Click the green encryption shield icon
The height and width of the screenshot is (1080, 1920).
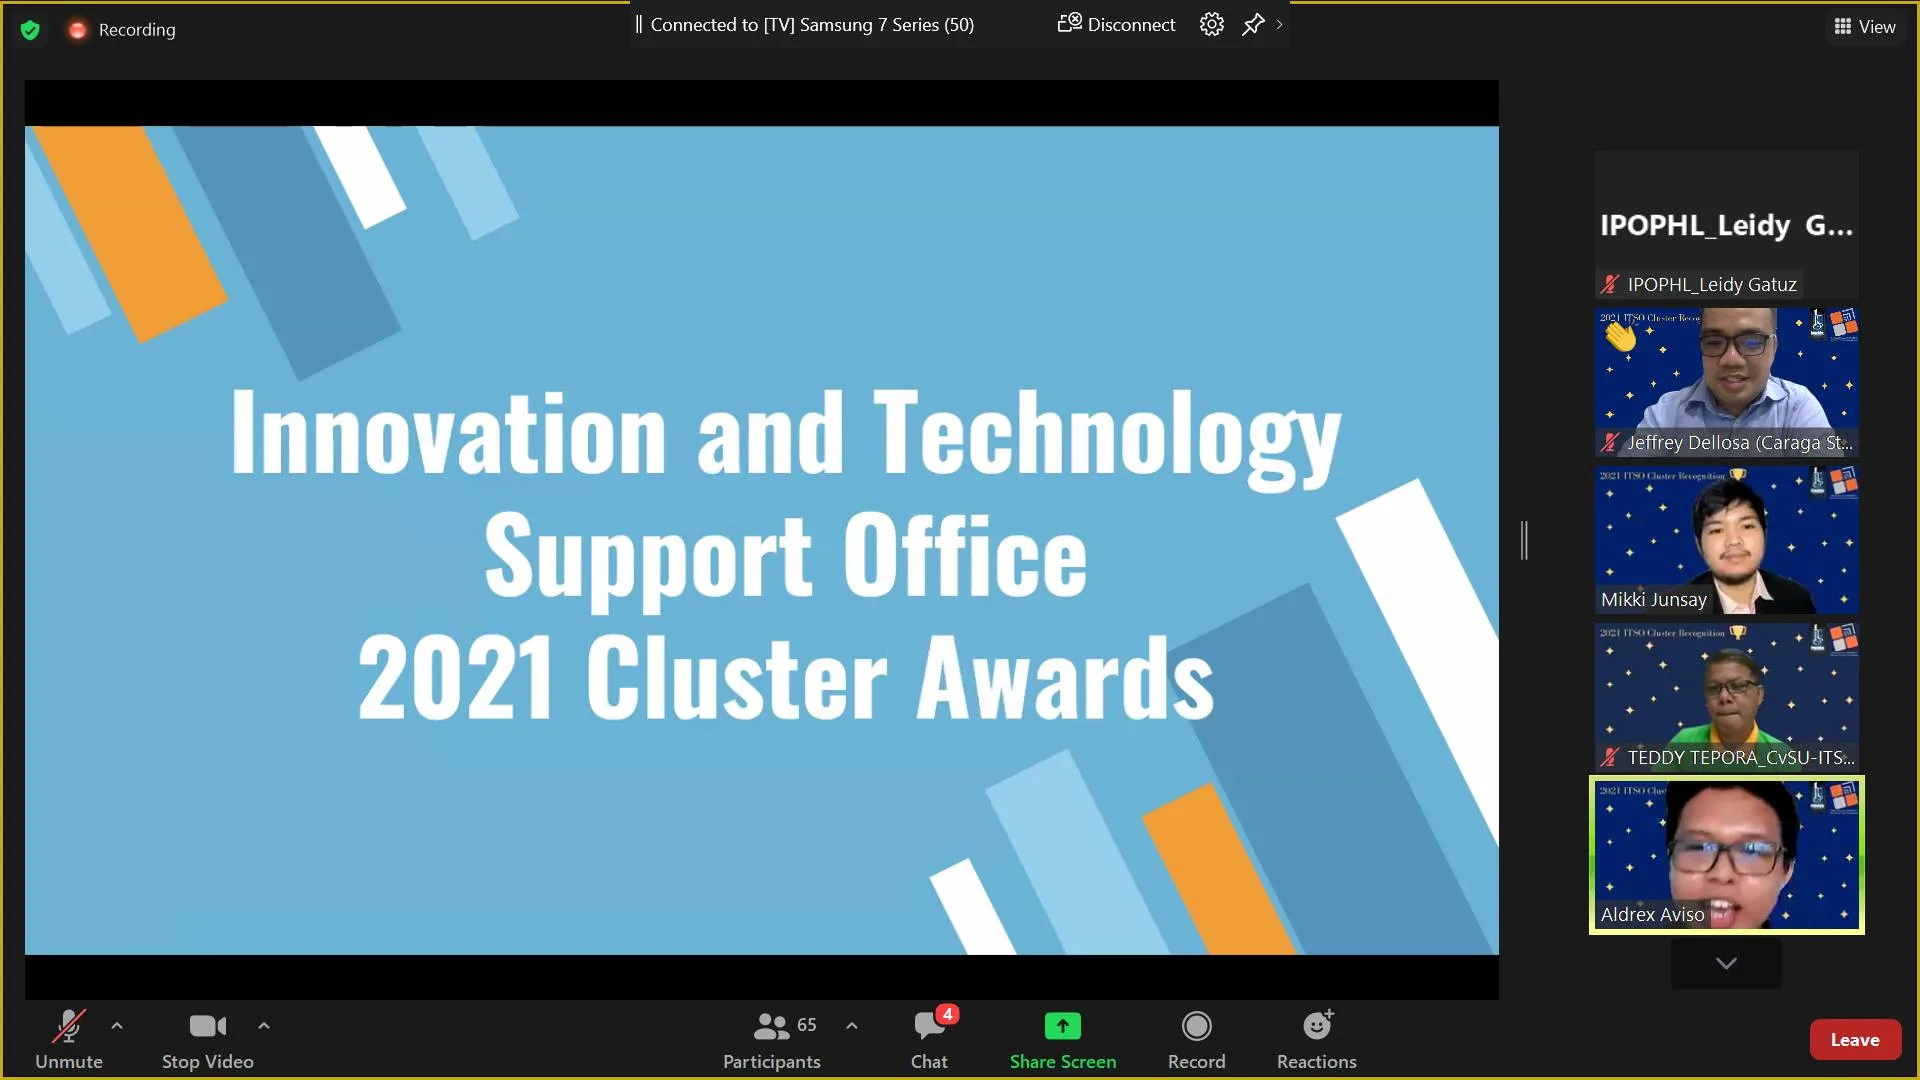30,30
